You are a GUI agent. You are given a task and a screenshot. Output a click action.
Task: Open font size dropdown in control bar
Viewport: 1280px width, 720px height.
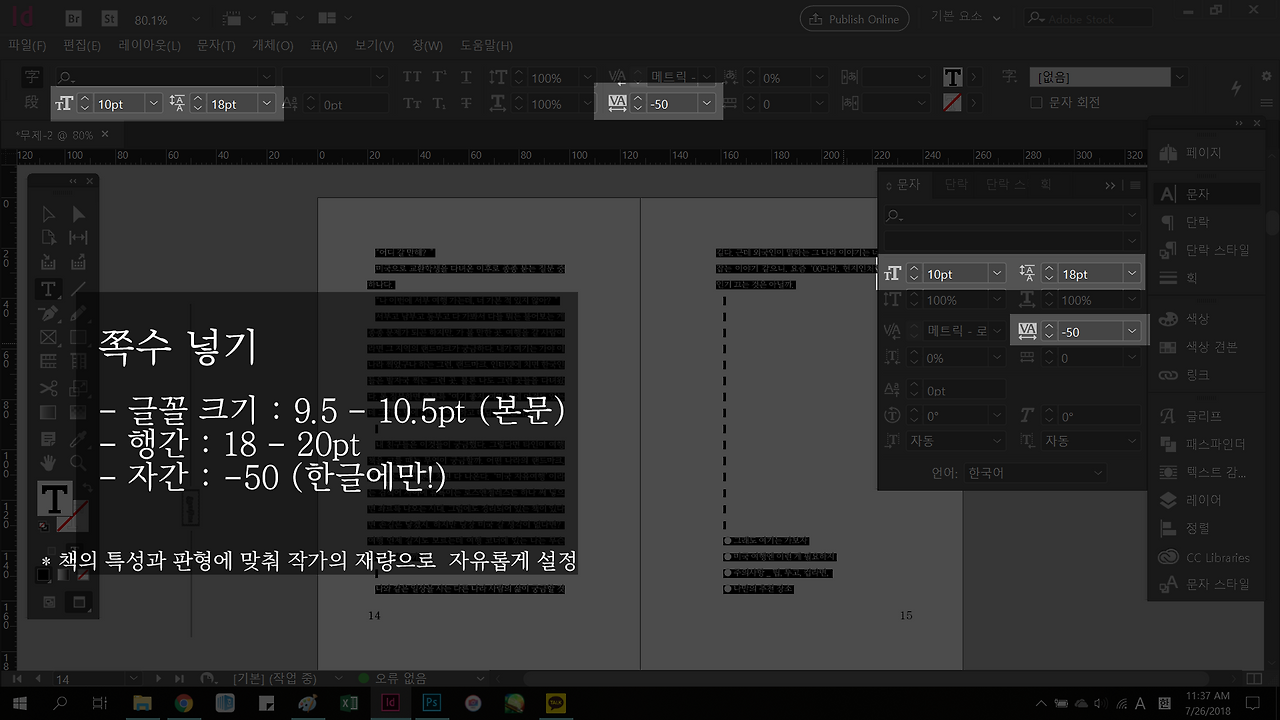153,103
